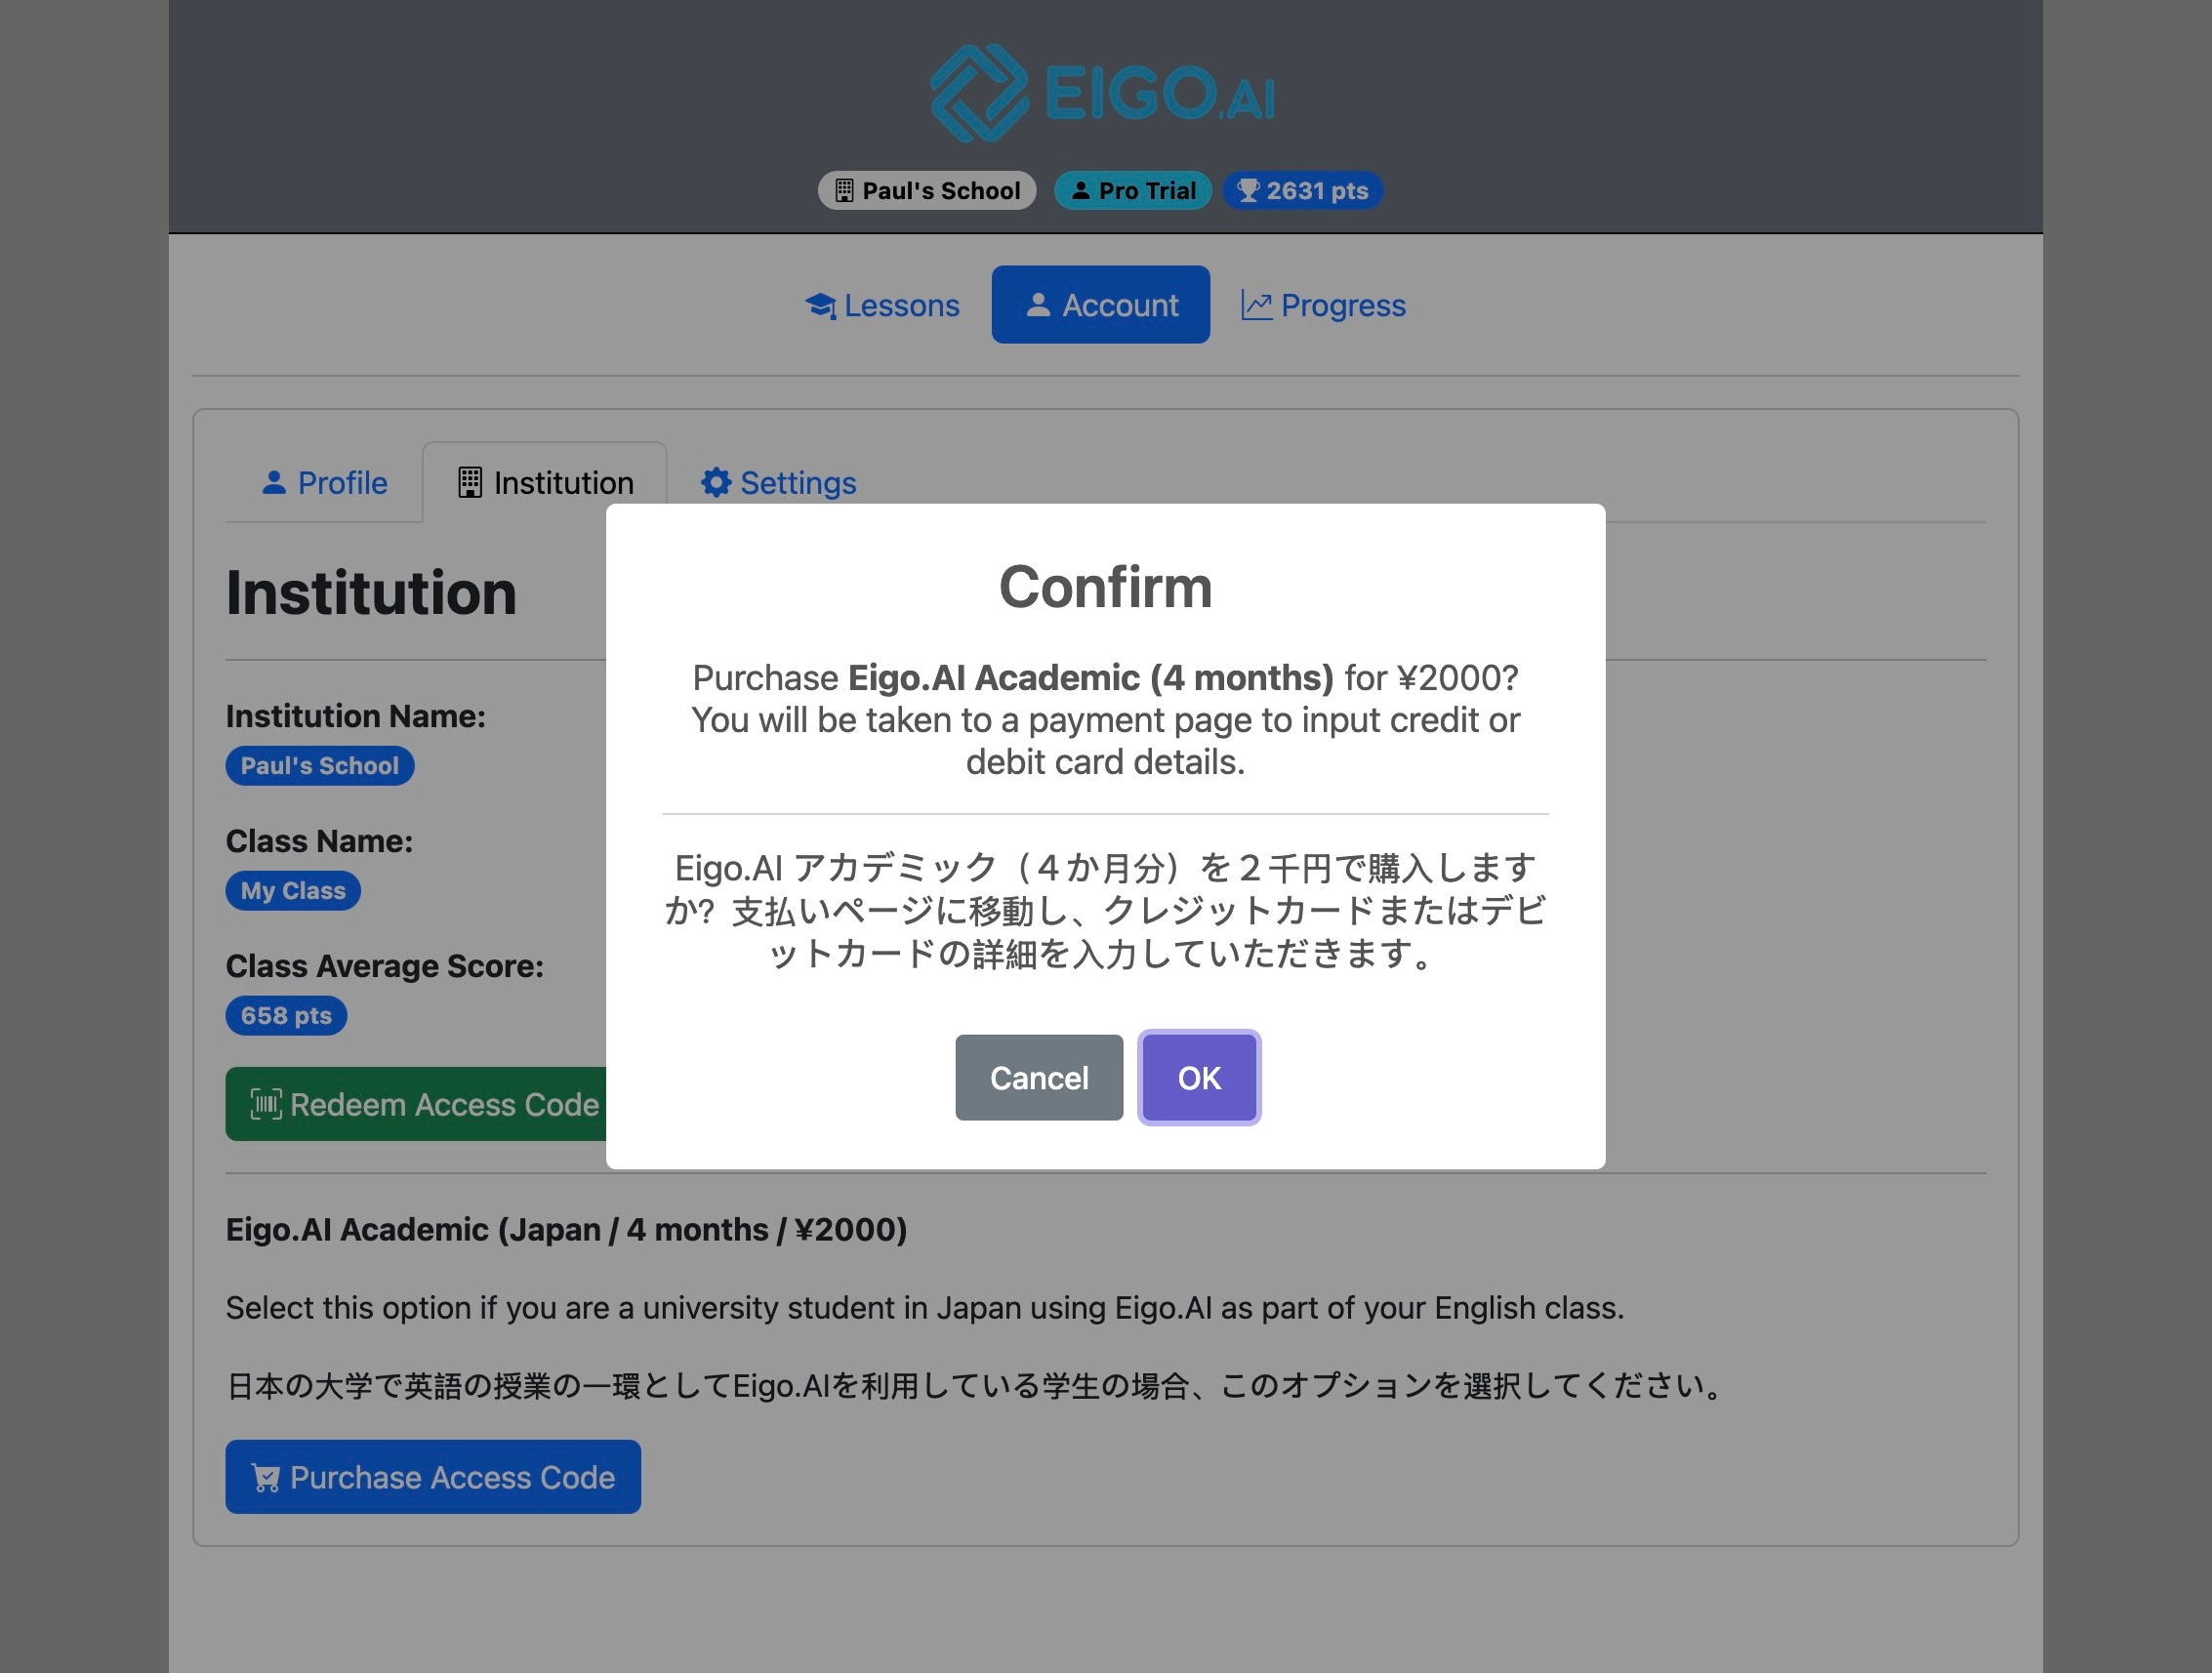This screenshot has width=2212, height=1673.
Task: Click the Pro Trial badge
Action: (x=1133, y=190)
